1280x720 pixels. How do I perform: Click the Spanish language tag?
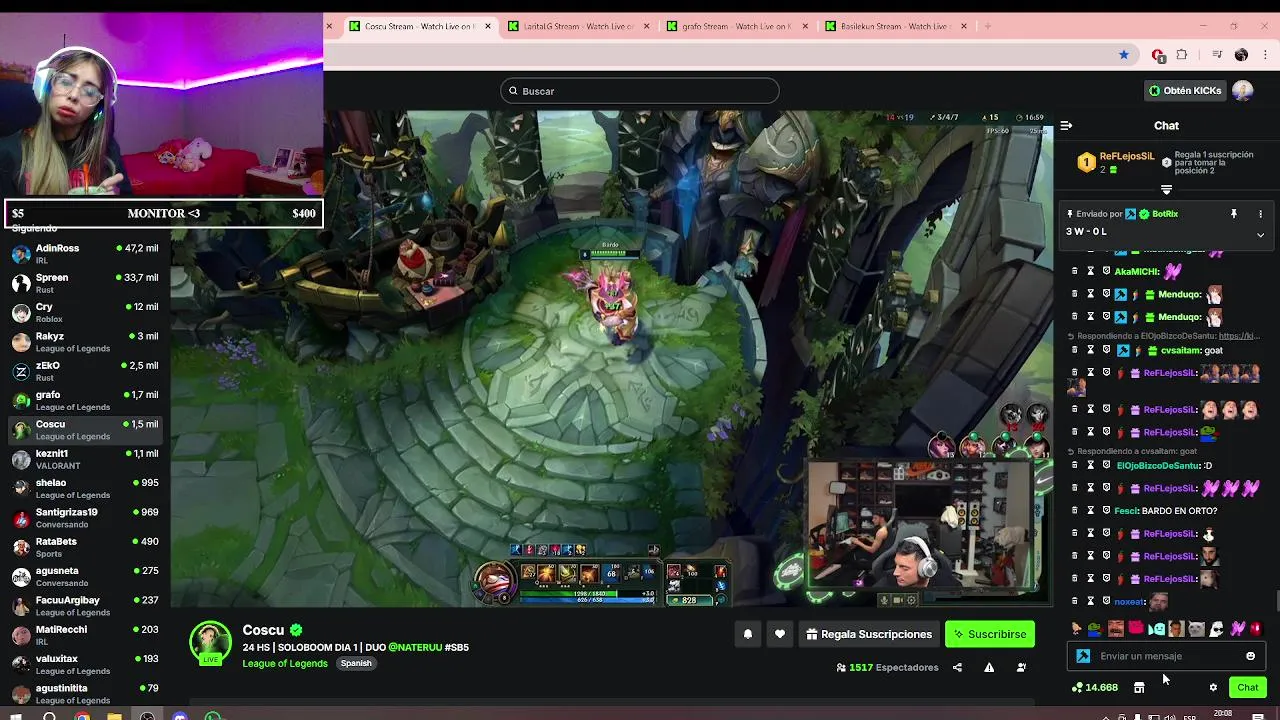[x=356, y=663]
